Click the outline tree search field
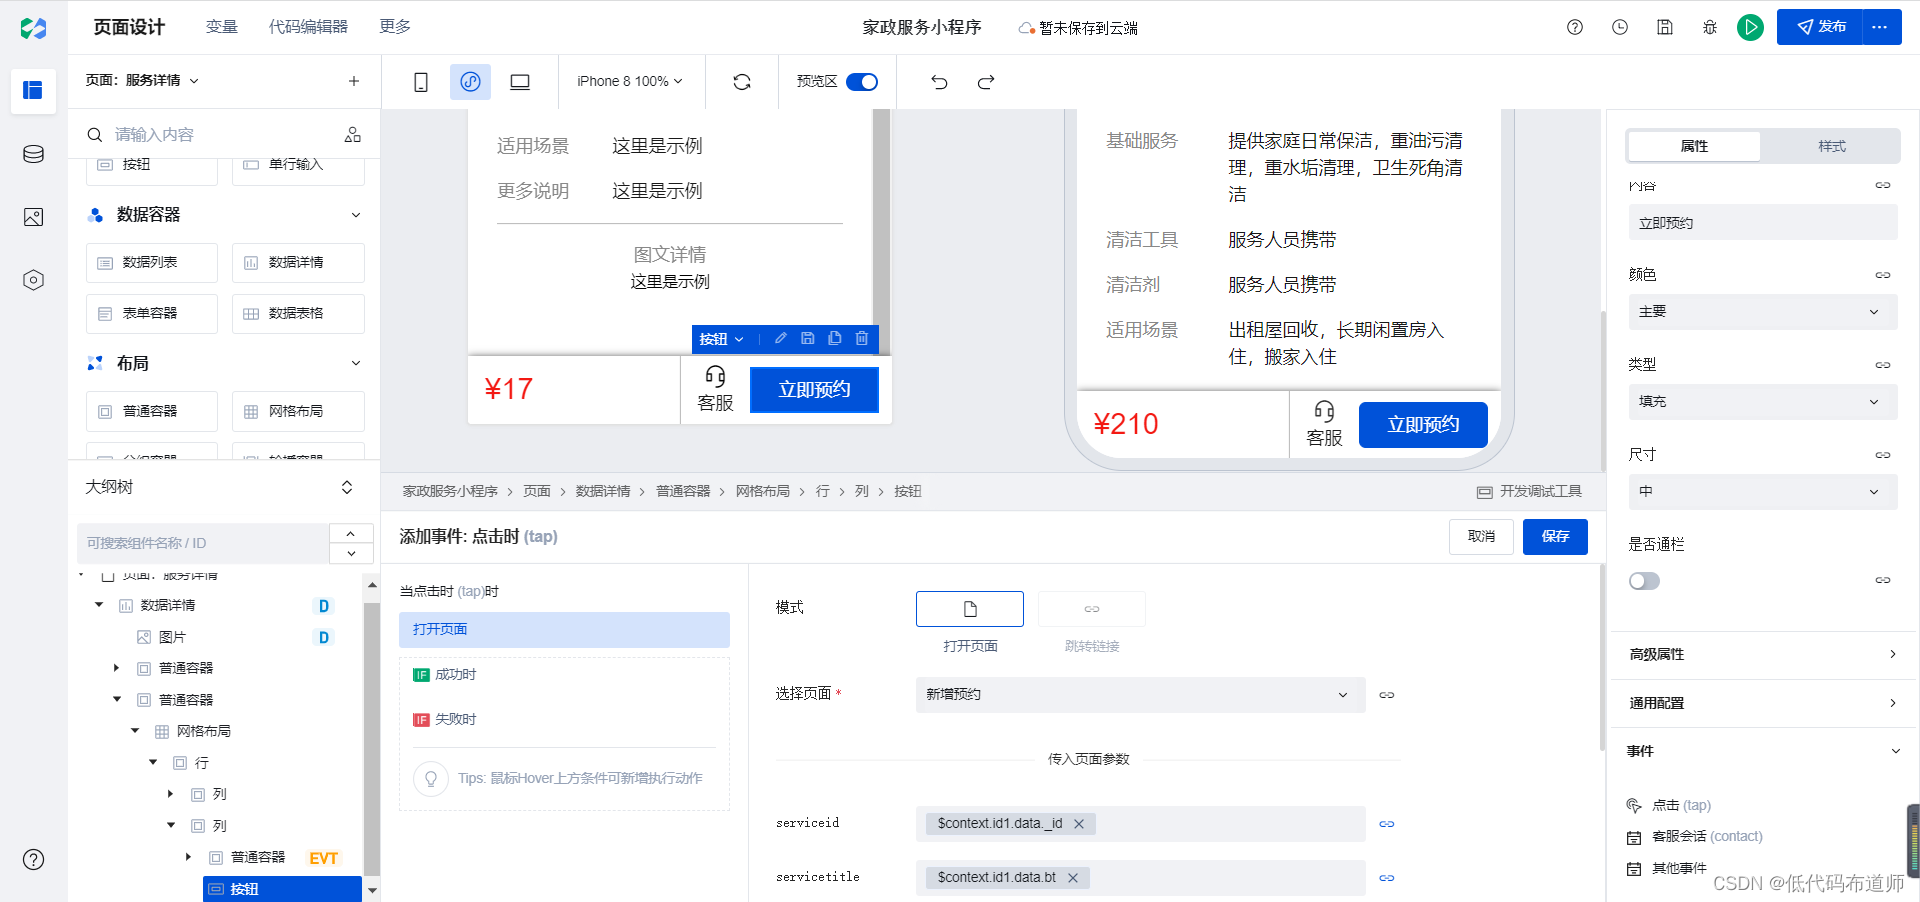Viewport: 1920px width, 902px height. click(203, 543)
